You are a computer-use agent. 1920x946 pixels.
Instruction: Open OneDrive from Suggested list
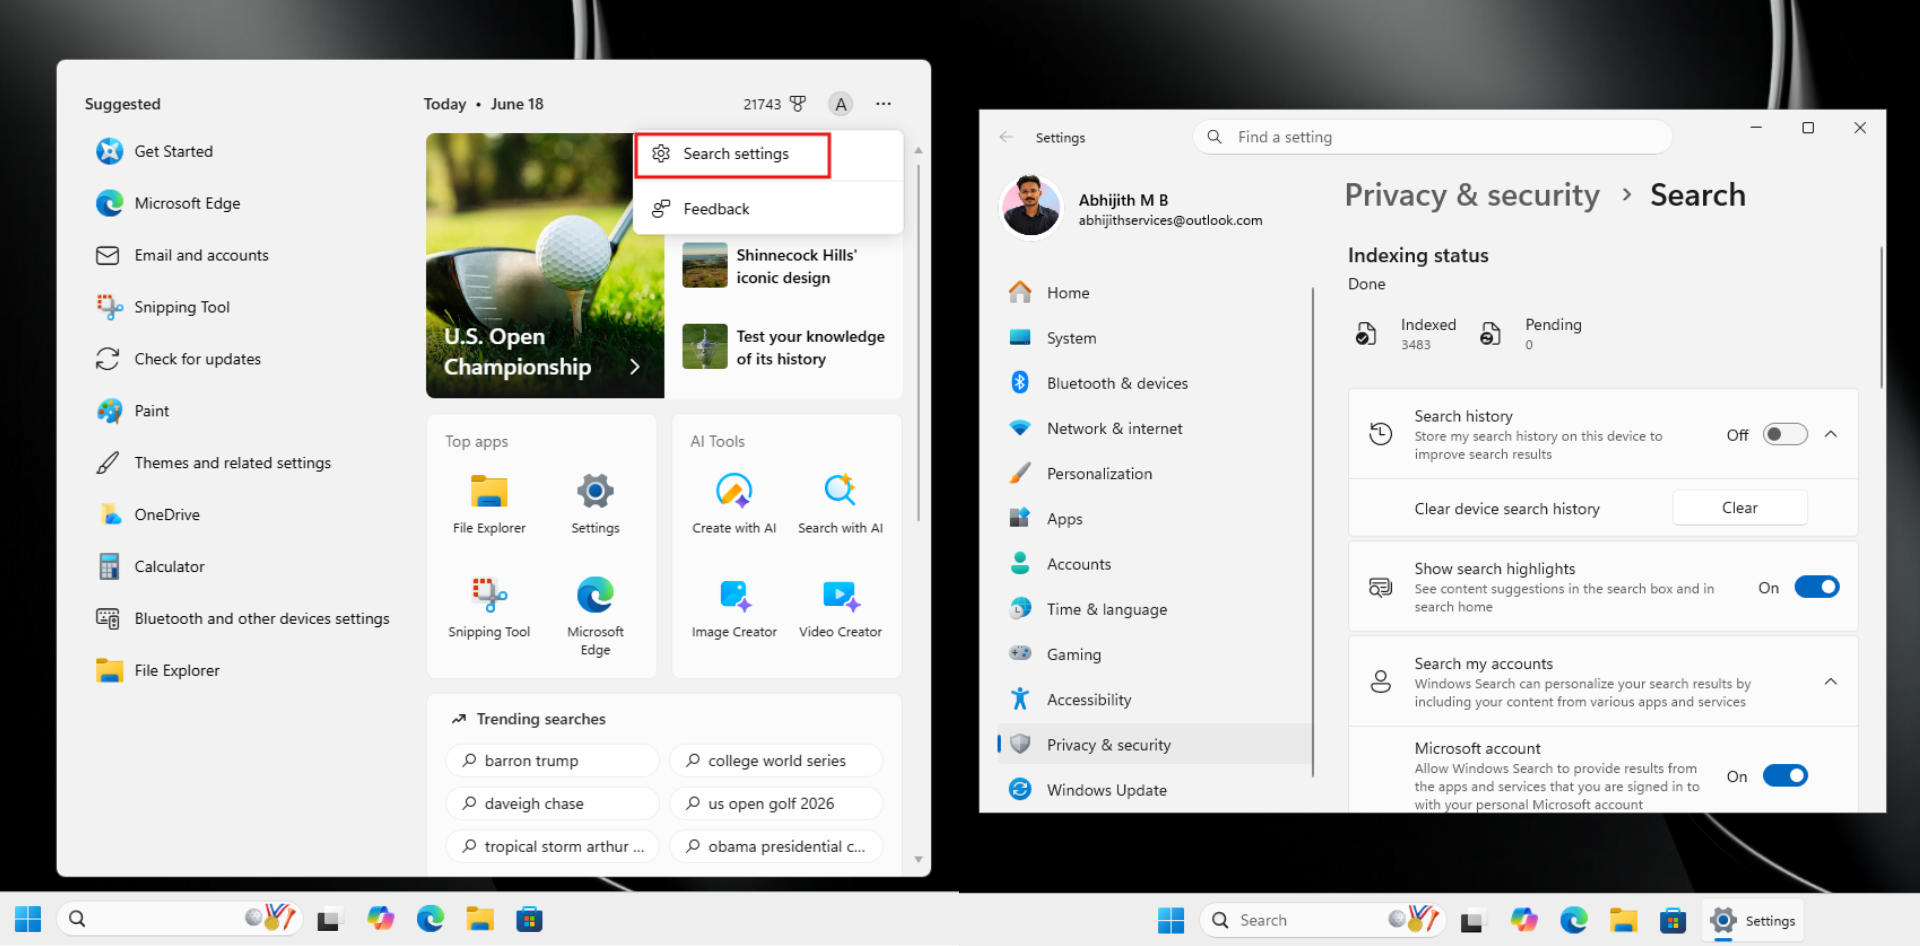(x=148, y=515)
